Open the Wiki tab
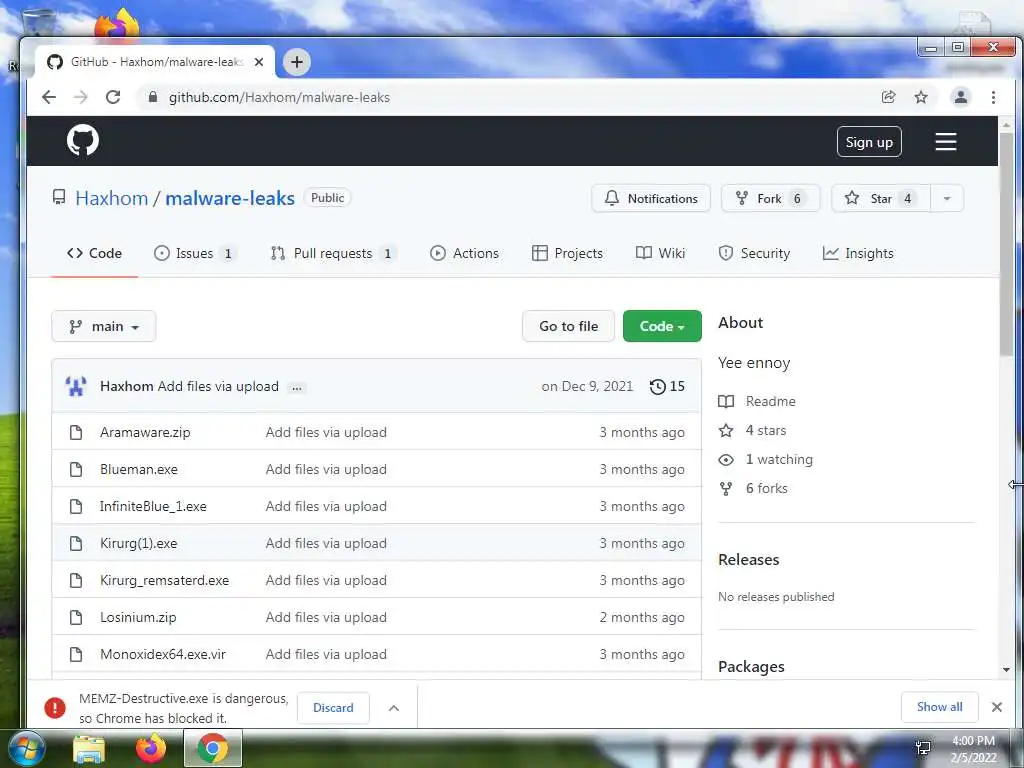 (660, 253)
